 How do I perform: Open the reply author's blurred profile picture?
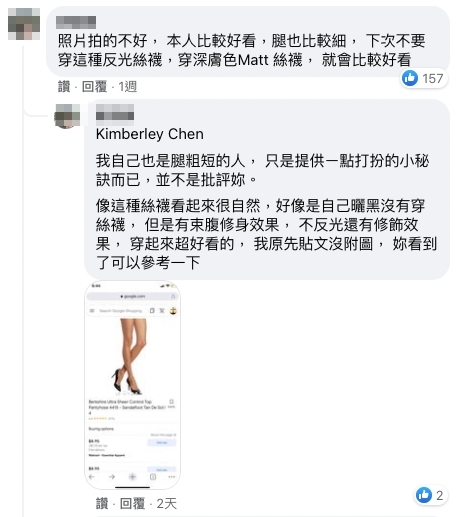[67, 116]
